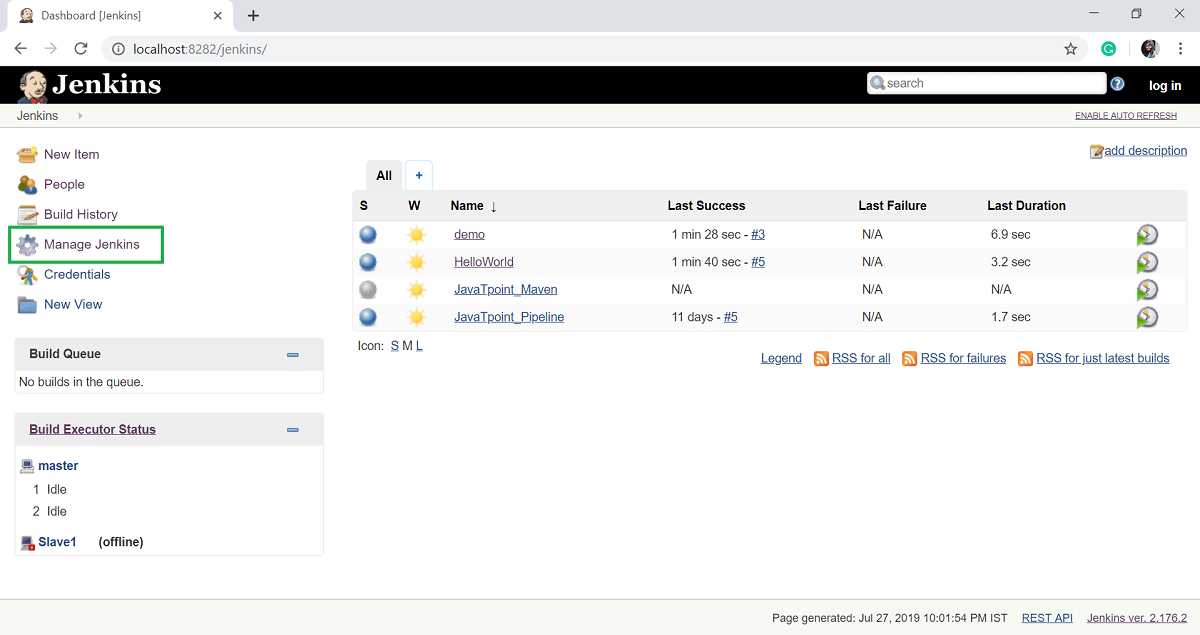This screenshot has height=635, width=1200.
Task: Open the HelloWorld job link
Action: pyautogui.click(x=484, y=262)
